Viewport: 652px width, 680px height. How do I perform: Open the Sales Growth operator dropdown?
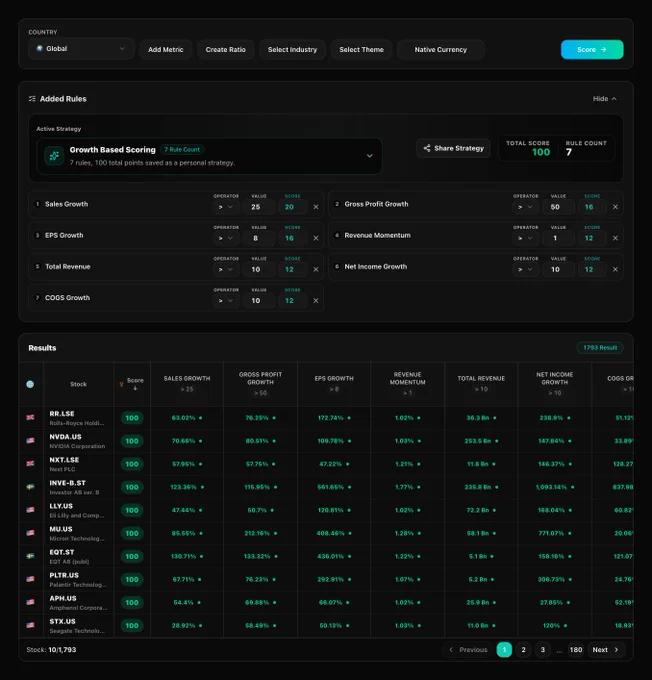(226, 207)
